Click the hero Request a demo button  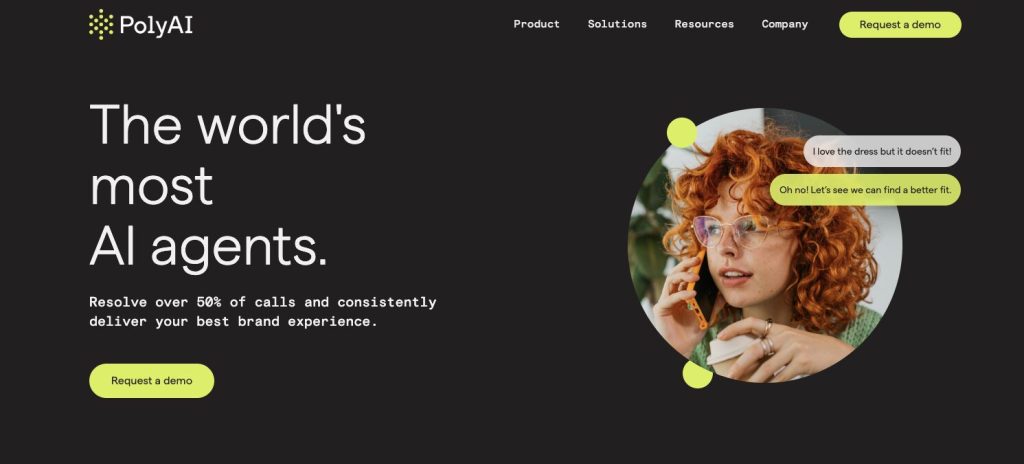click(x=152, y=381)
